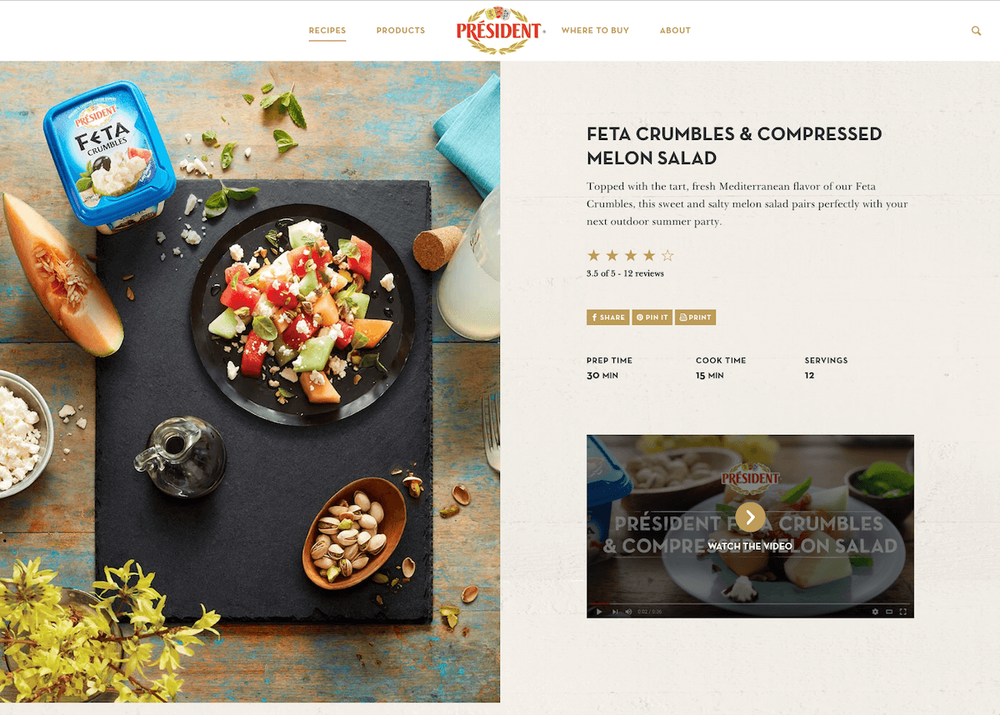The width and height of the screenshot is (1000, 715).
Task: Open video settings gear icon
Action: click(875, 612)
